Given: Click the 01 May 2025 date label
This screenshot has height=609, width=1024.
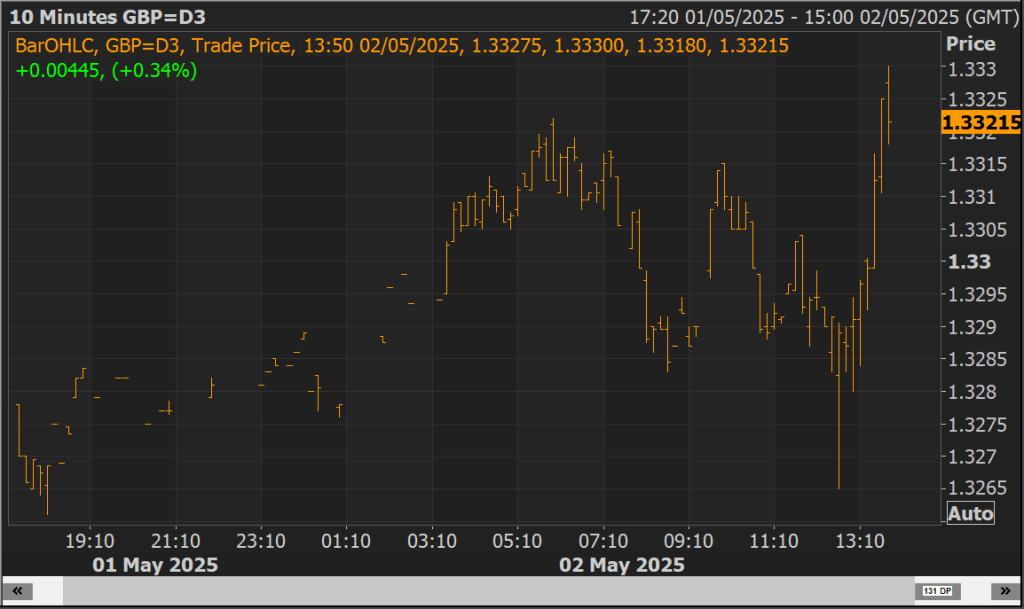Looking at the screenshot, I should [155, 565].
